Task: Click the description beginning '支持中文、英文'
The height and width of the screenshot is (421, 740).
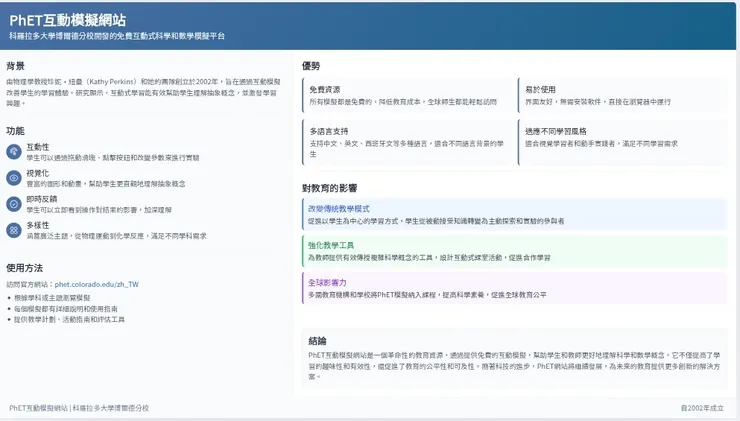Action: 407,149
